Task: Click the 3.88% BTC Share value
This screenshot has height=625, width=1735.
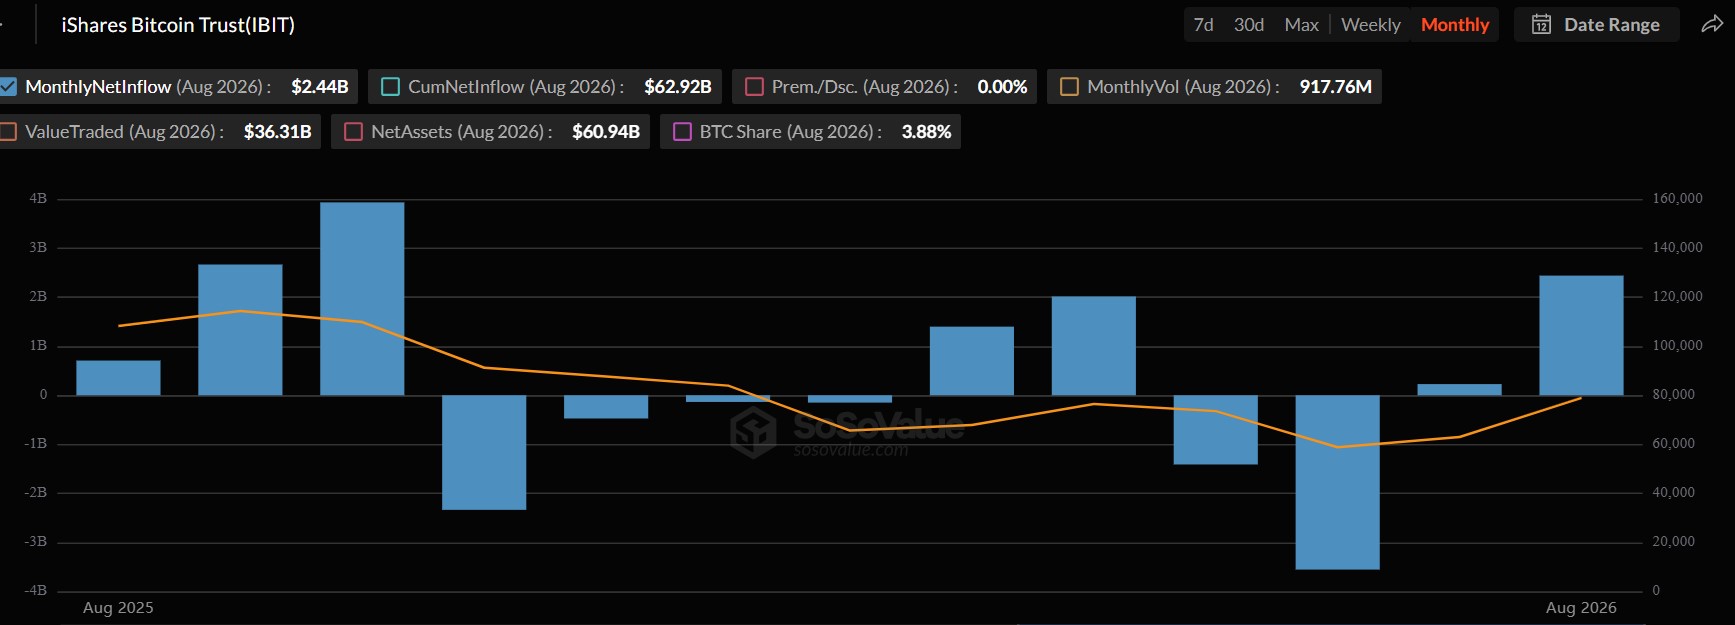Action: (926, 131)
